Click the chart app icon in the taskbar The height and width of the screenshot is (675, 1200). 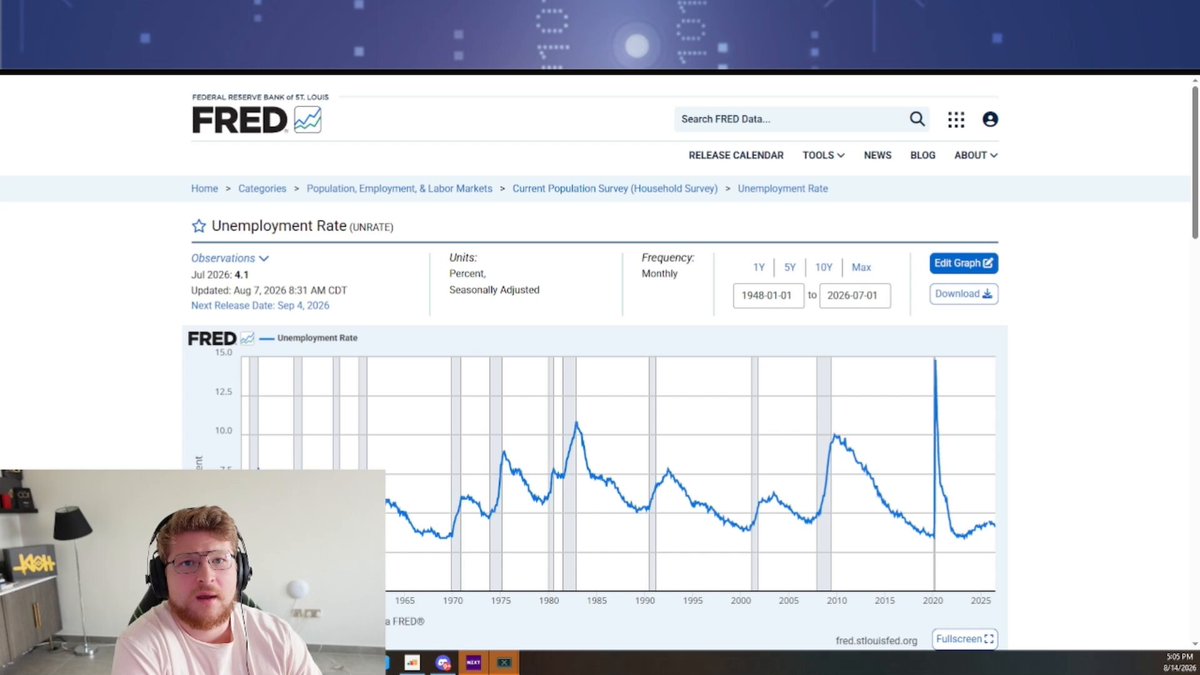tap(411, 662)
